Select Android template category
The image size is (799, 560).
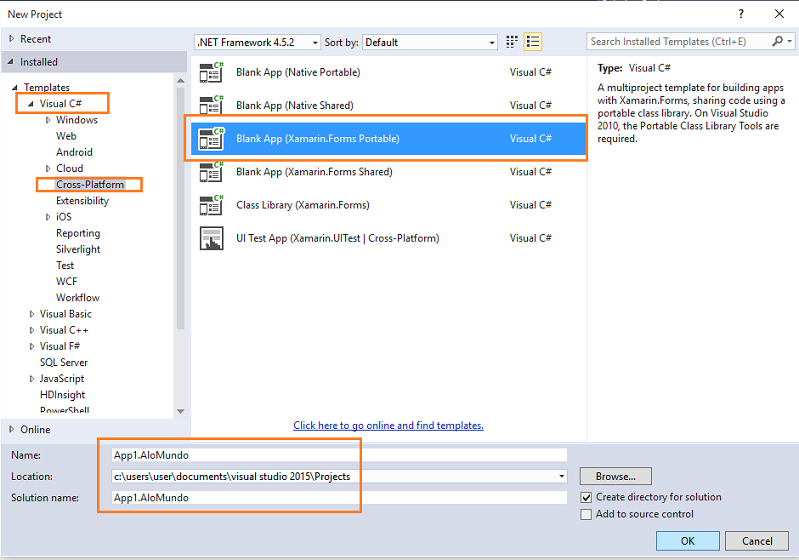click(74, 152)
